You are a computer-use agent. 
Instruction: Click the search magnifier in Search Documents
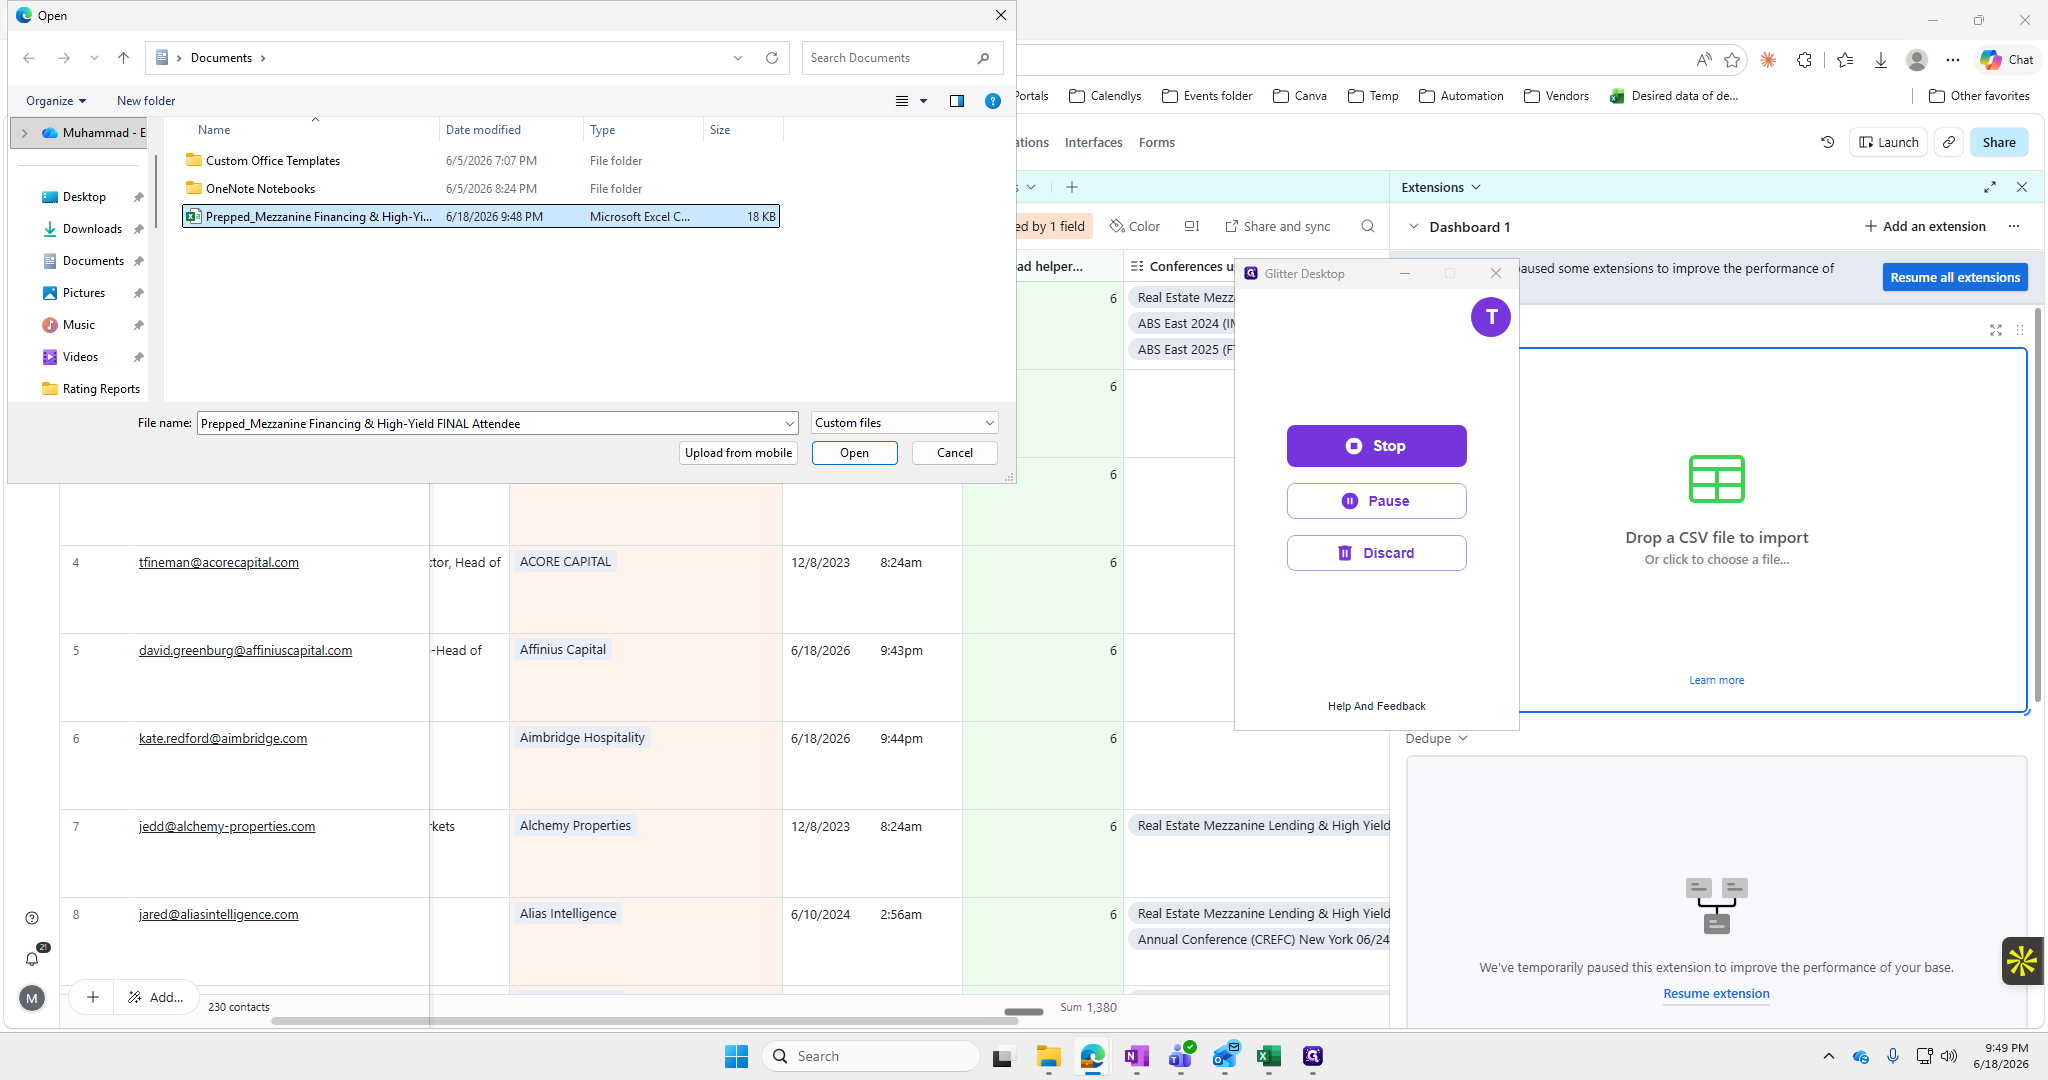pyautogui.click(x=984, y=58)
